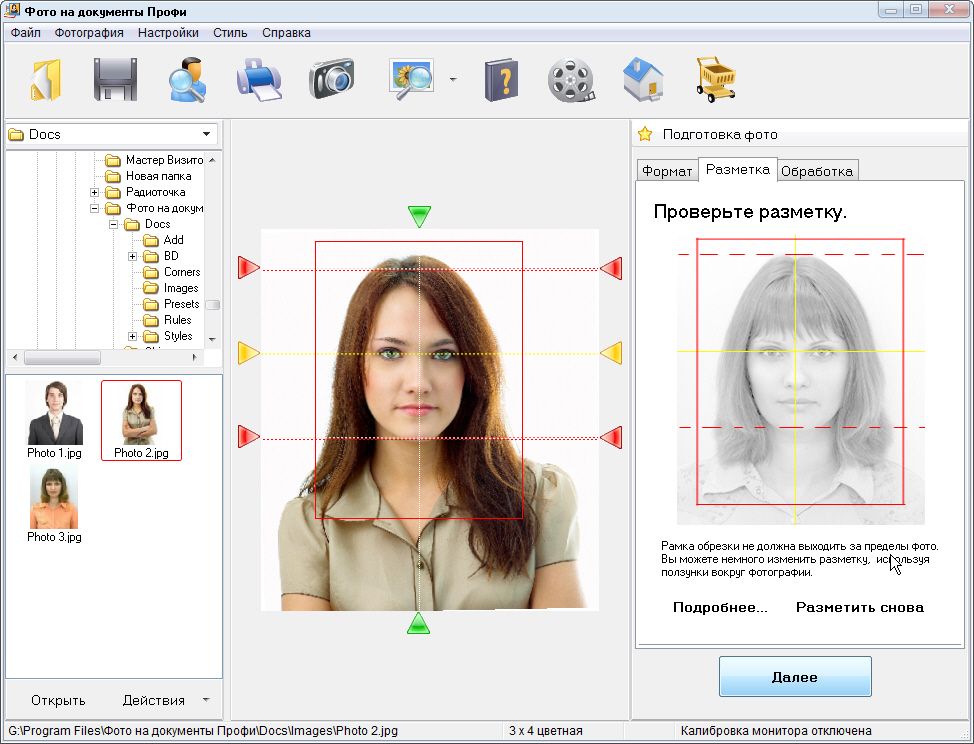Click the left yellow eye-line marker

tap(248, 353)
